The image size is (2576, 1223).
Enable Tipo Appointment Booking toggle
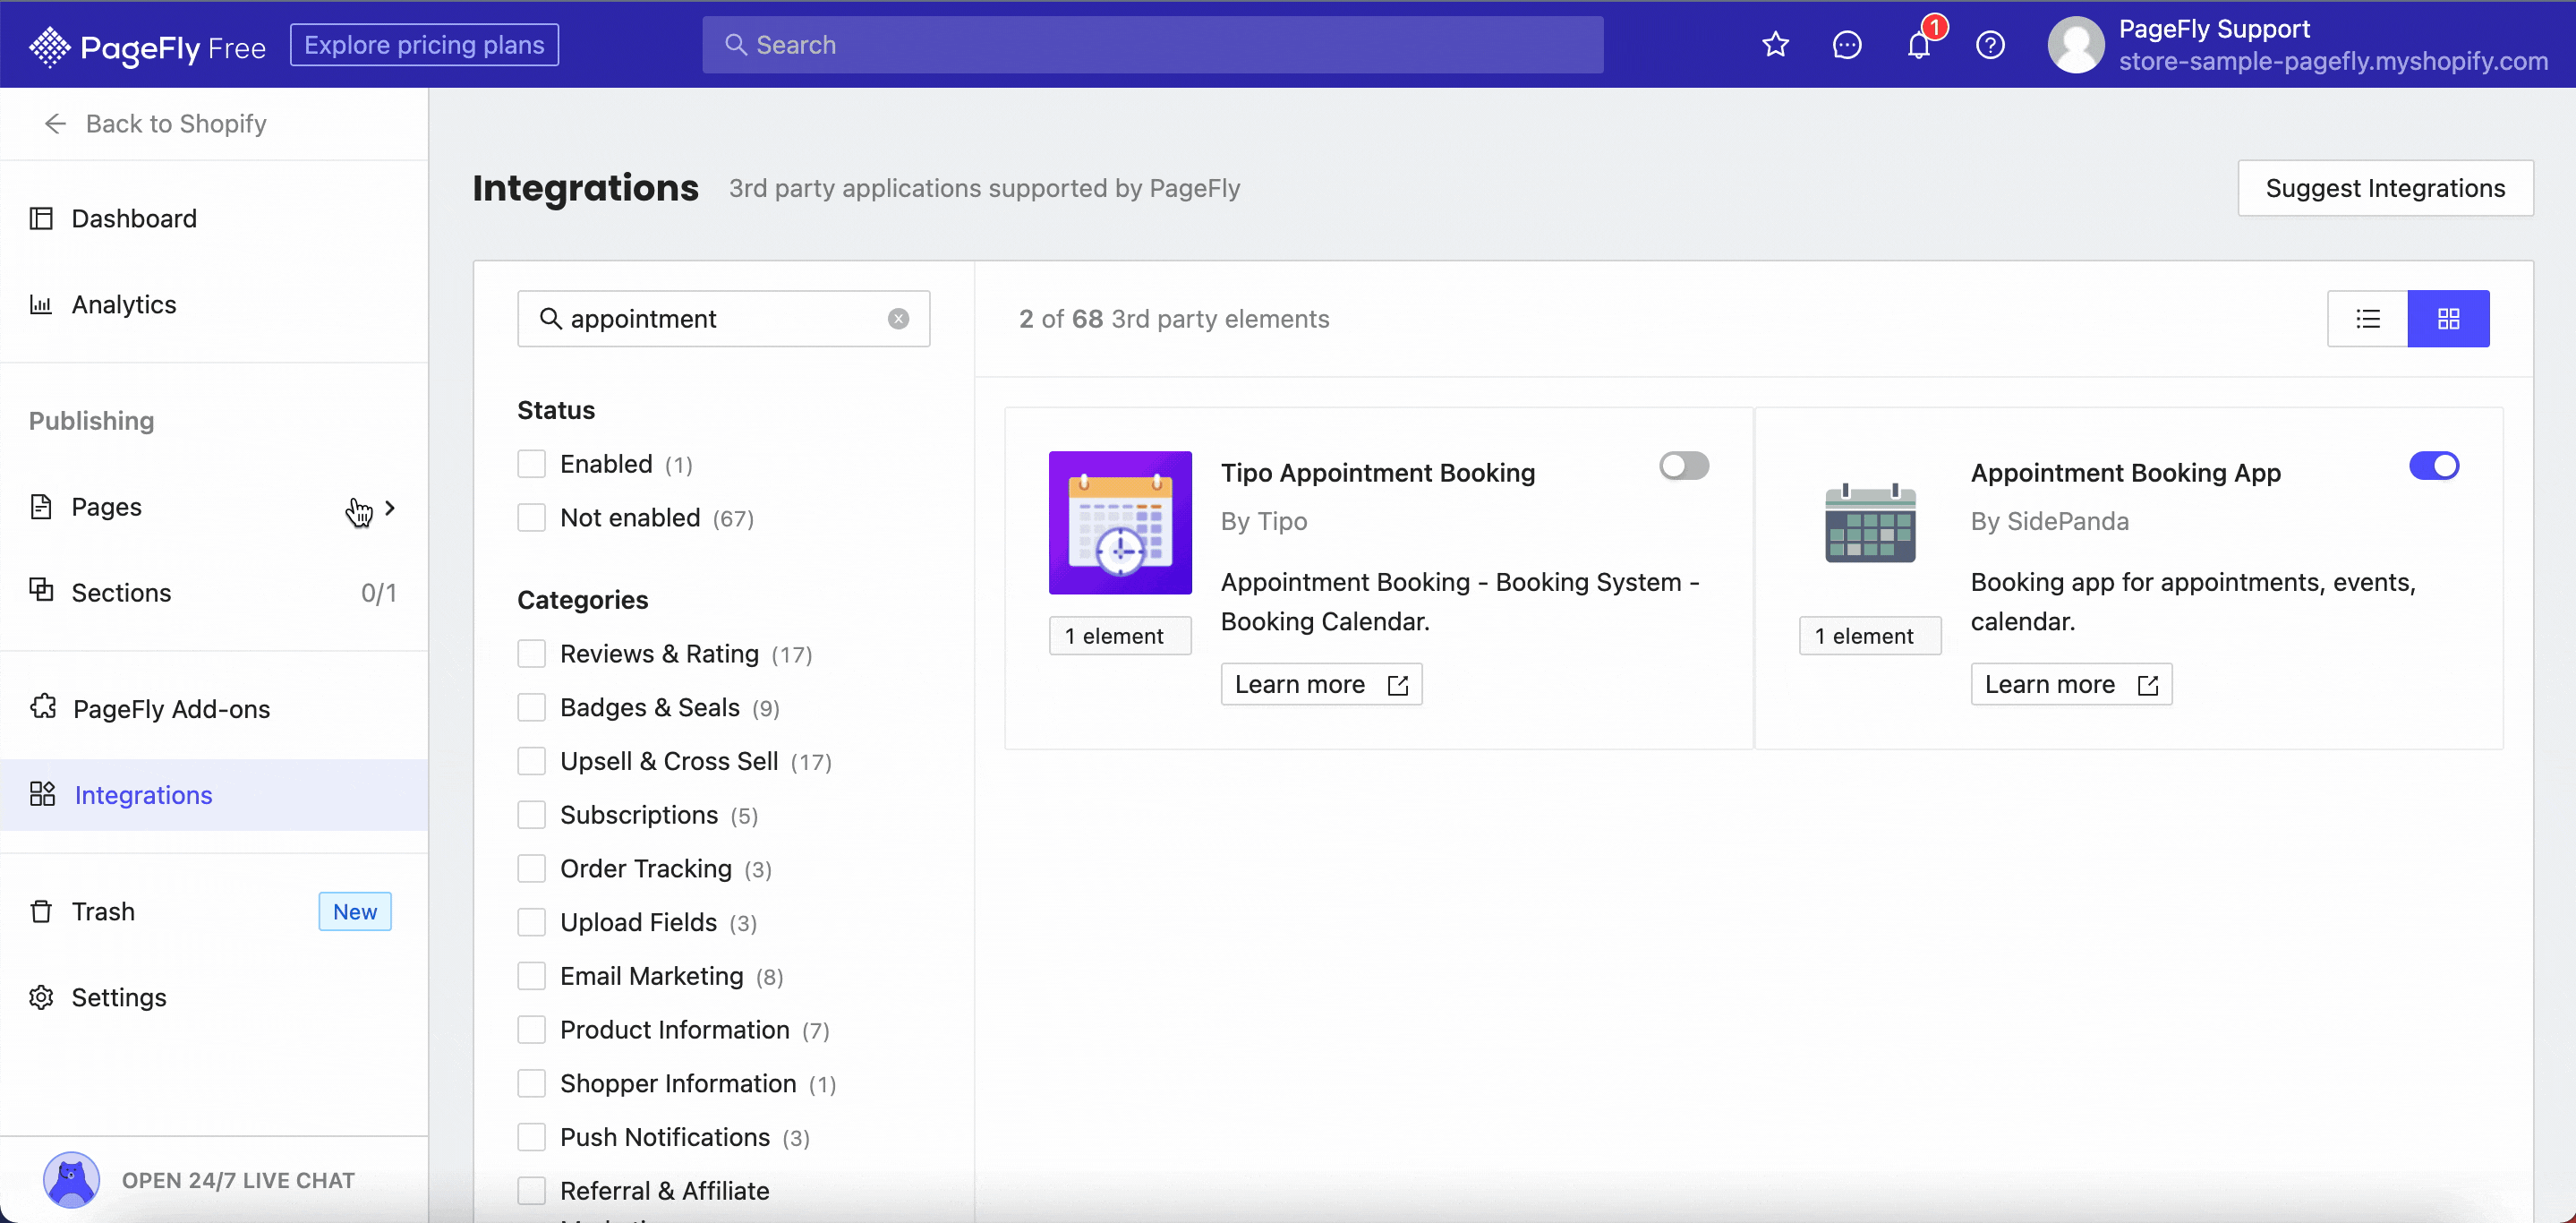point(1684,466)
